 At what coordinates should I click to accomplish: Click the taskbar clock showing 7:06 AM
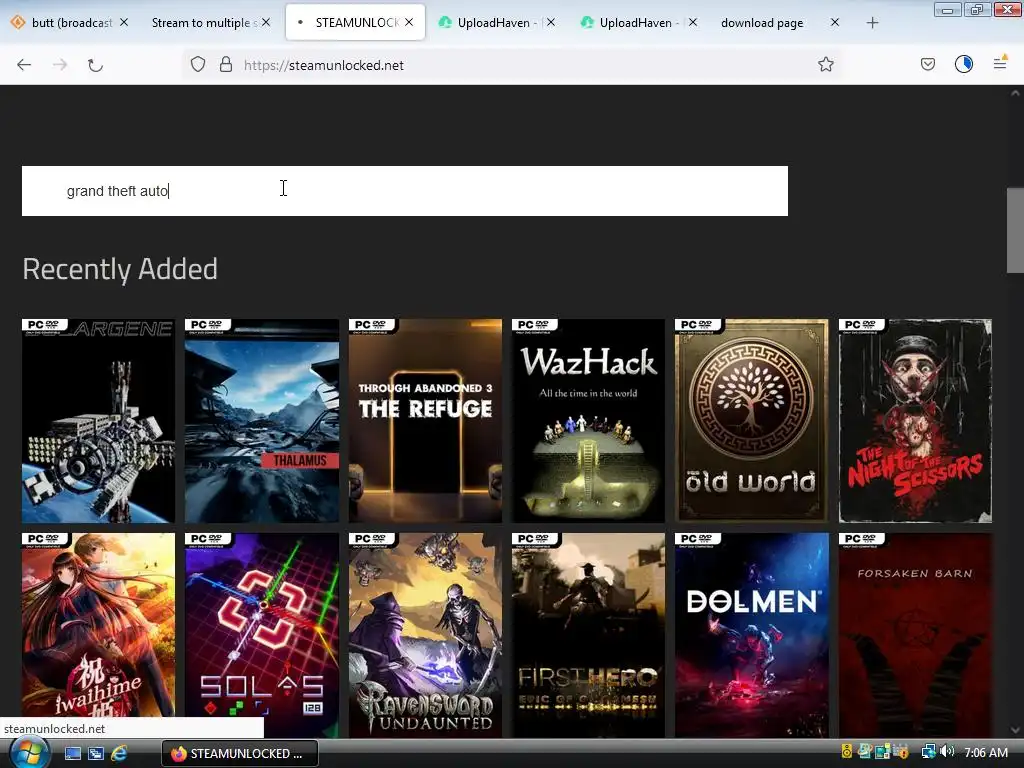[986, 752]
